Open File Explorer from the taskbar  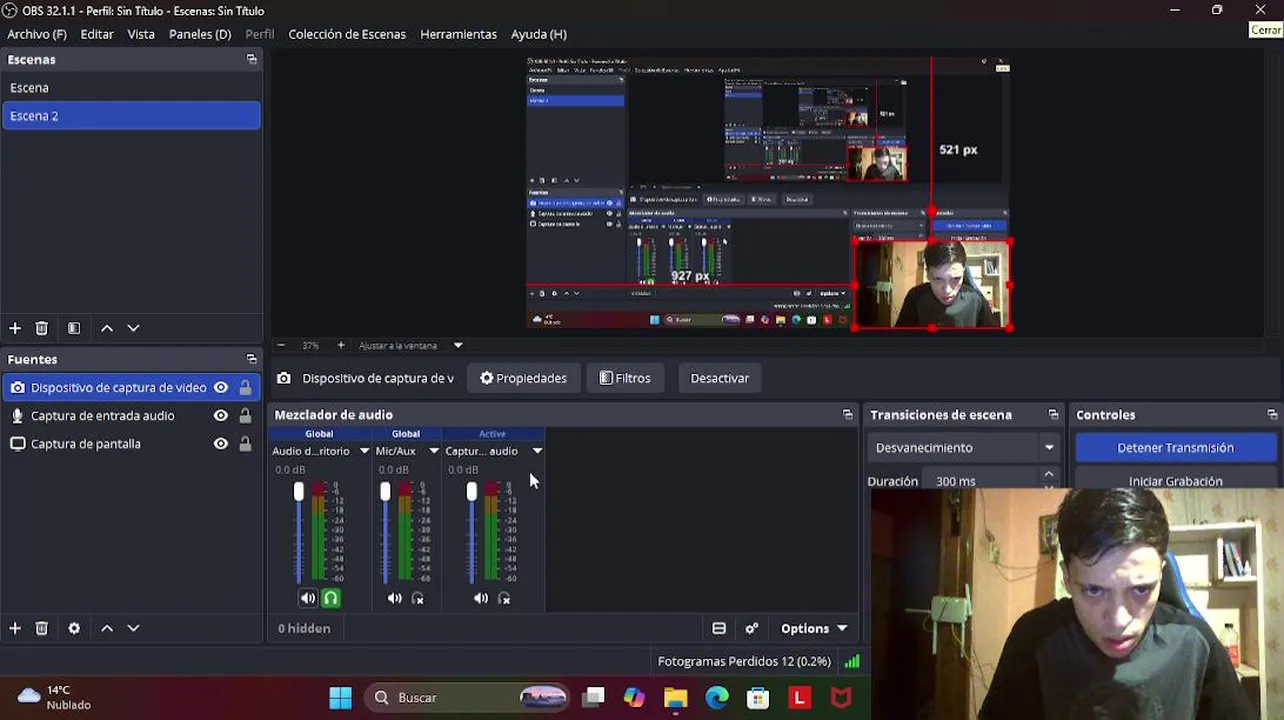point(676,697)
